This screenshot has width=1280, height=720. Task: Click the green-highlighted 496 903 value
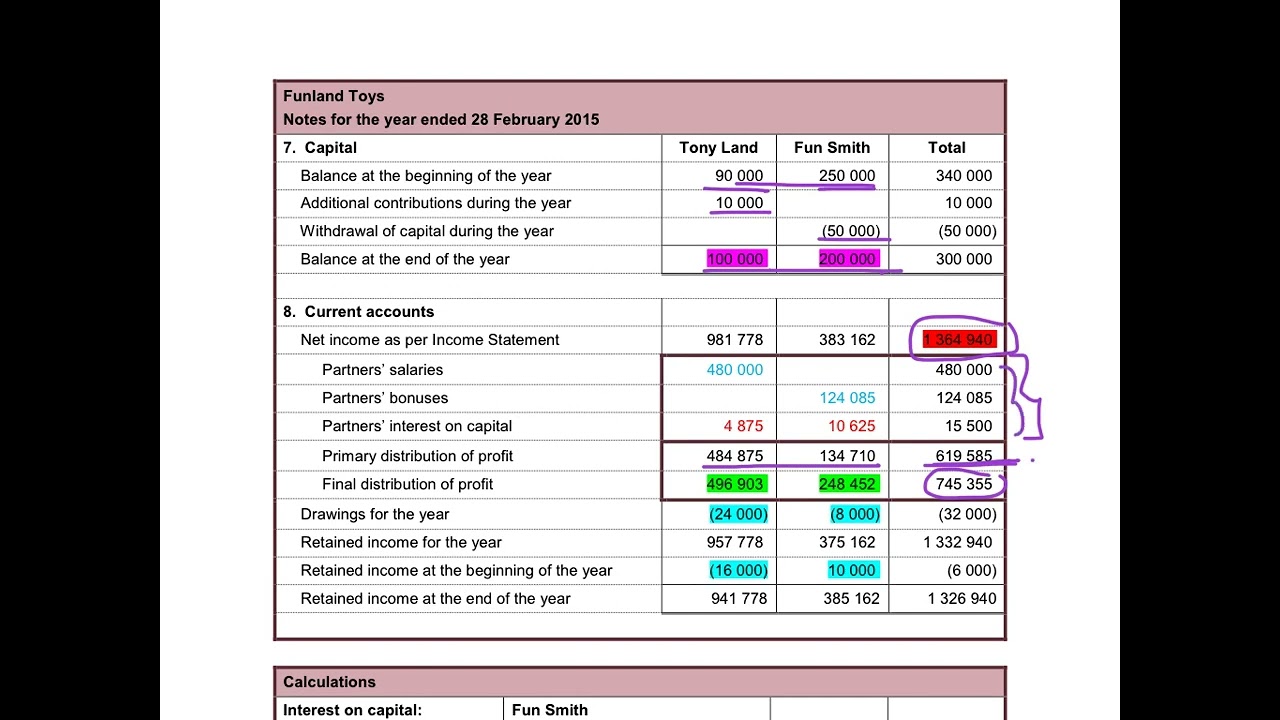coord(735,484)
